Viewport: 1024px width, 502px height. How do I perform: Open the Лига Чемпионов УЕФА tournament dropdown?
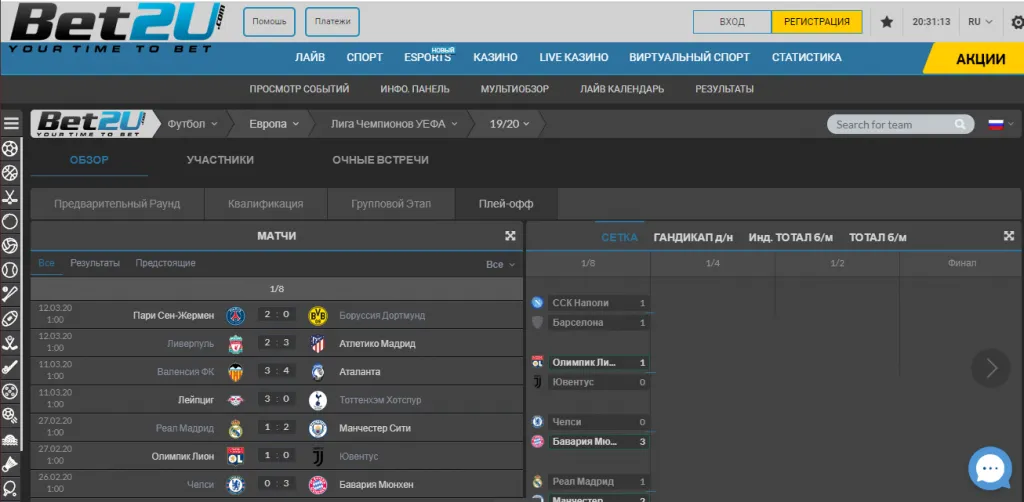[394, 124]
